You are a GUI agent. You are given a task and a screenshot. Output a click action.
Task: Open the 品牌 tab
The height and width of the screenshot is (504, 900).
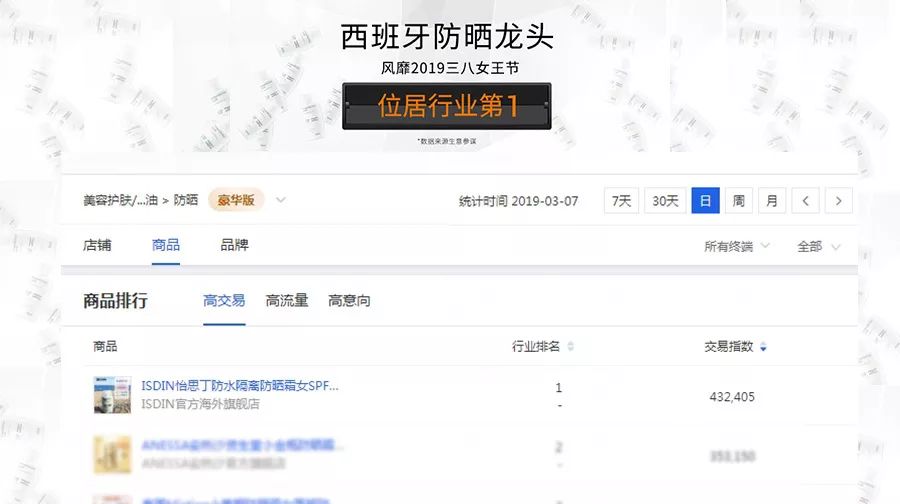(234, 245)
